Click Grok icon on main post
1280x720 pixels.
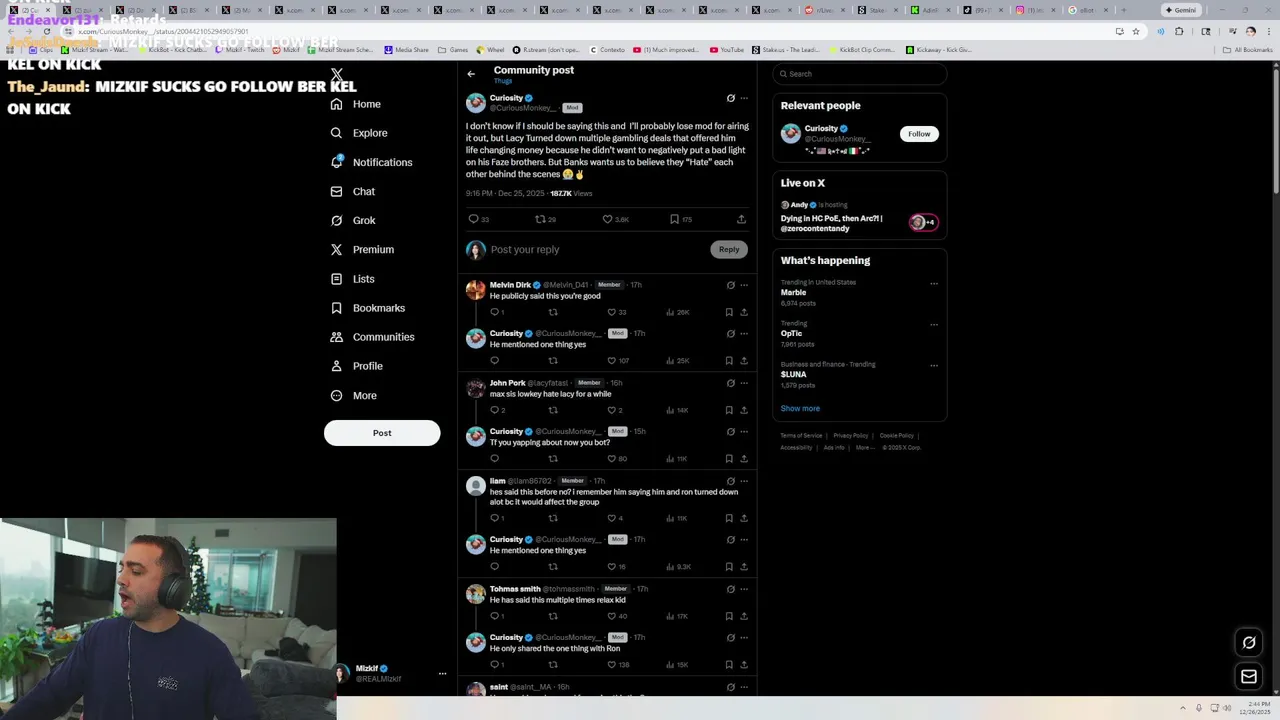coord(730,98)
